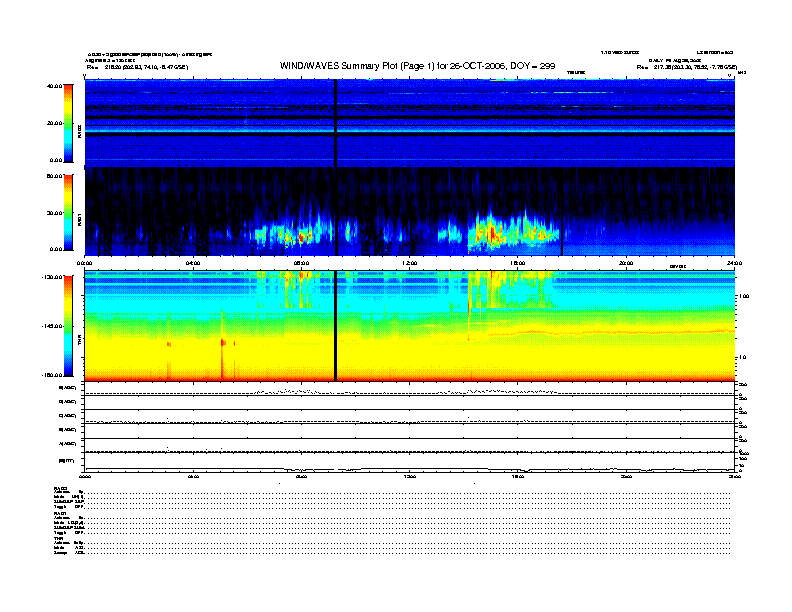792x612 pixels.
Task: Click the bright RAD1 emission near 15:00
Action: 492,233
